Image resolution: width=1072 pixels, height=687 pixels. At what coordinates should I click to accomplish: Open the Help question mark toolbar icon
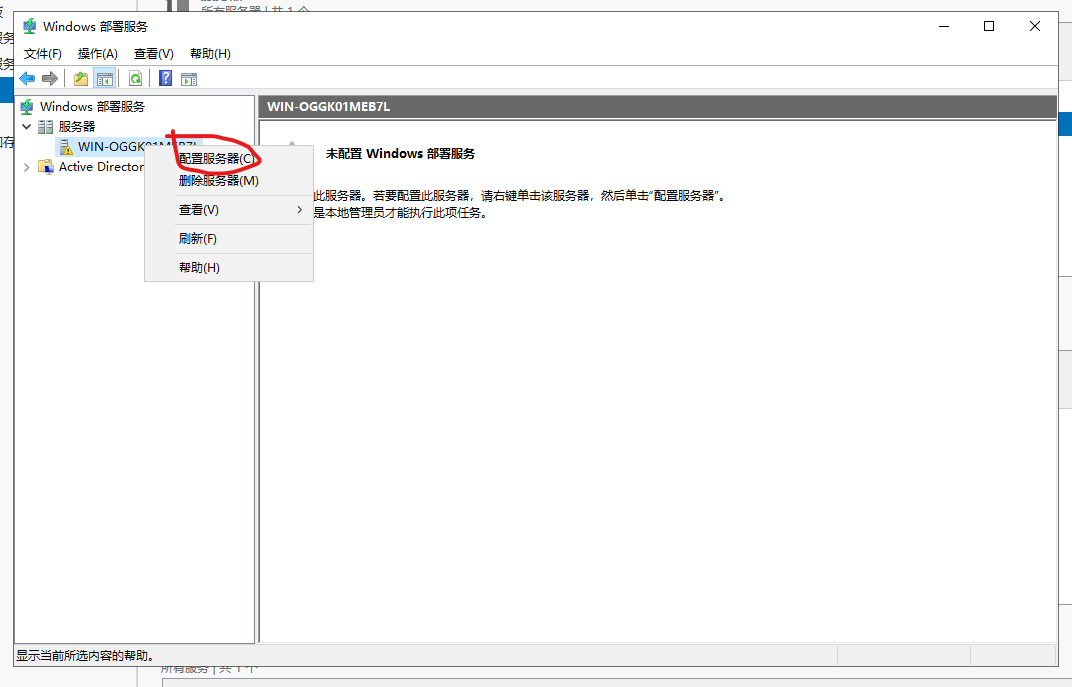click(165, 78)
